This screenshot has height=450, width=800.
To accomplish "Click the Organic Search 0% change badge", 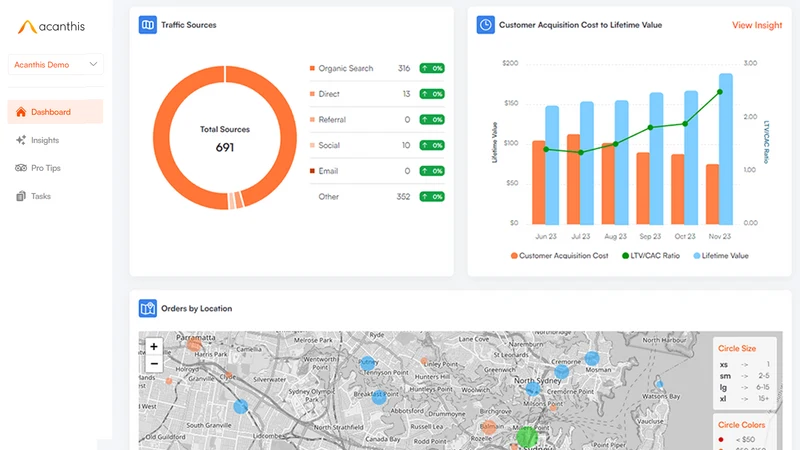I will 432,68.
